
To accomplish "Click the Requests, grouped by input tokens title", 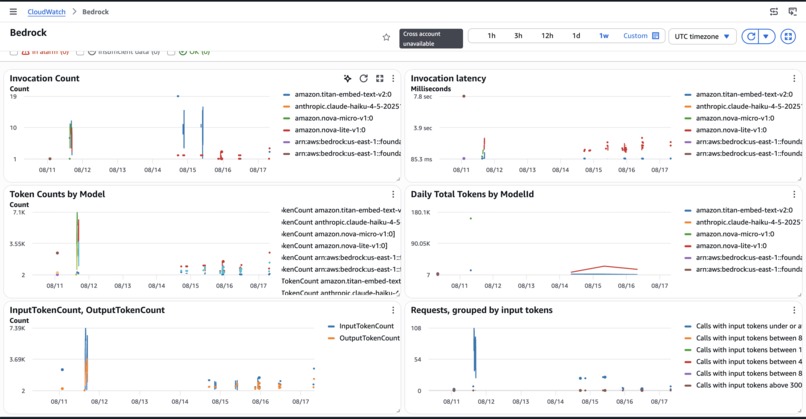I will [x=481, y=310].
